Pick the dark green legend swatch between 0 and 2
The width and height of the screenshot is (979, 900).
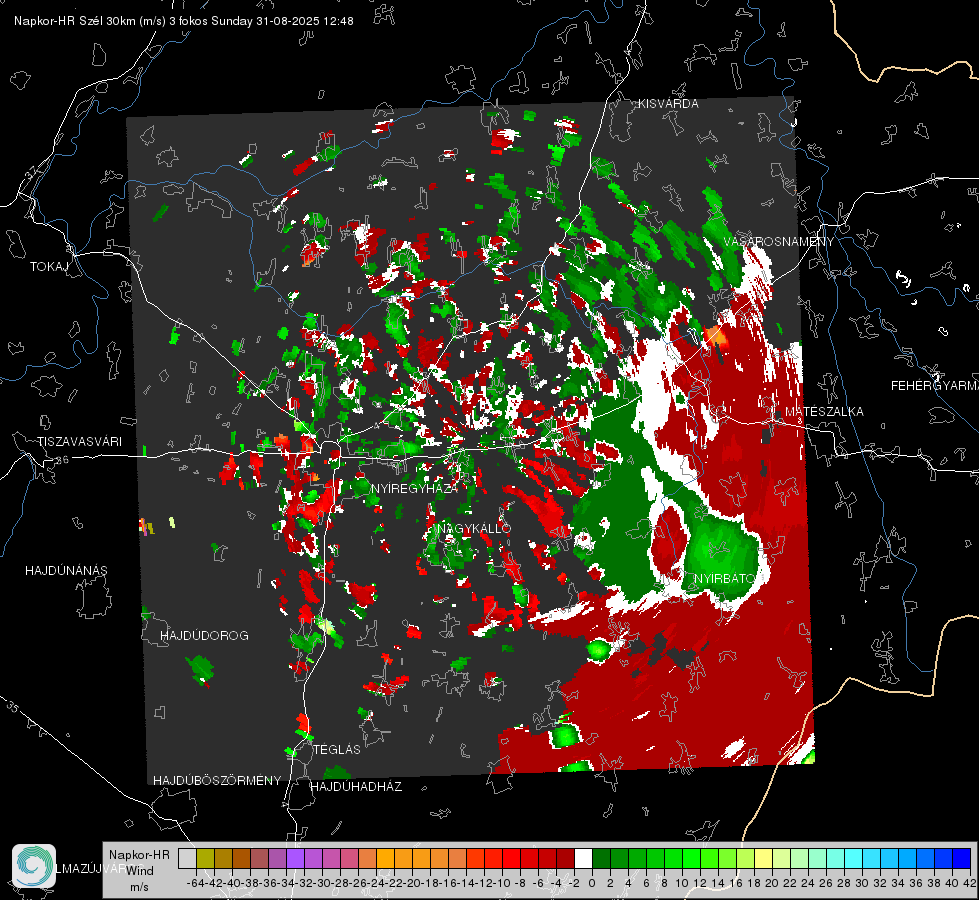point(601,859)
